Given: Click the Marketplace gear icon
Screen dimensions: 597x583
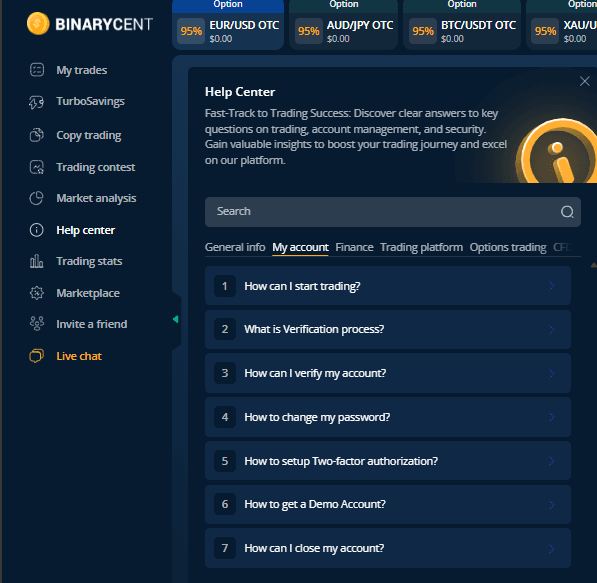Looking at the screenshot, I should pos(37,293).
